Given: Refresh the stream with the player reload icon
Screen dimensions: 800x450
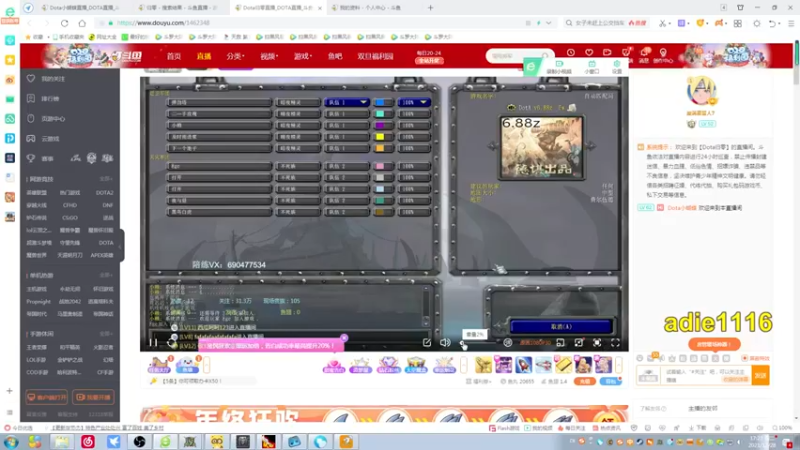Looking at the screenshot, I should click(170, 343).
